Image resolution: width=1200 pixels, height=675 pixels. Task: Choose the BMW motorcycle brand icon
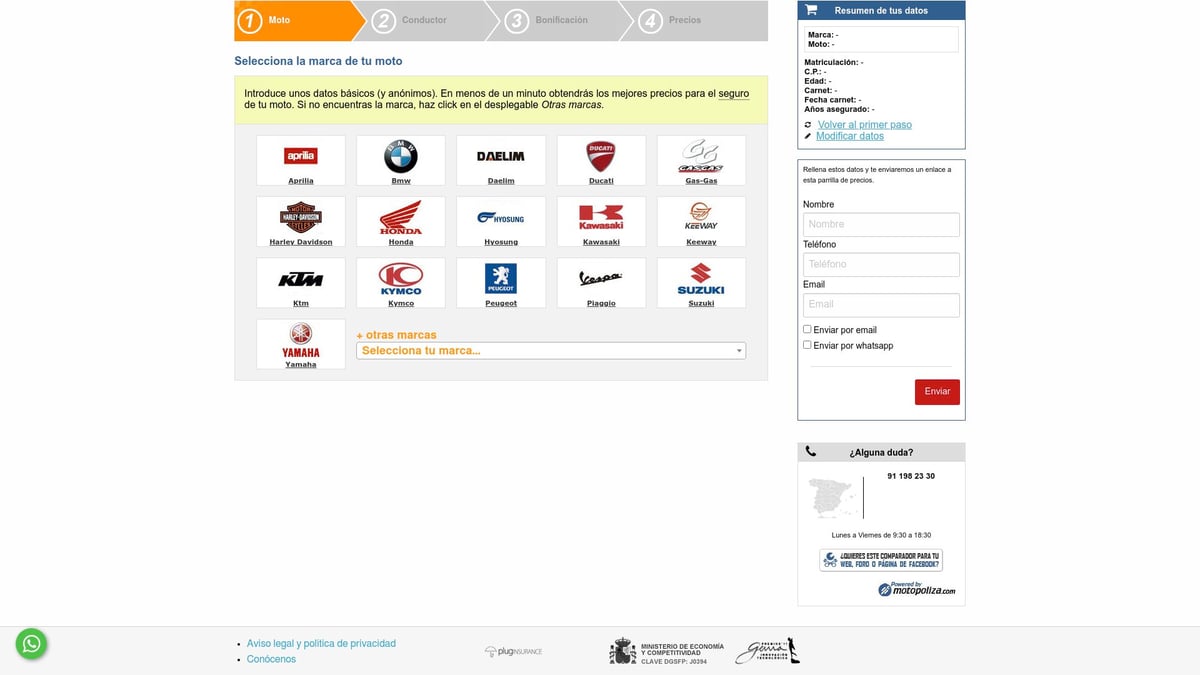coord(401,156)
